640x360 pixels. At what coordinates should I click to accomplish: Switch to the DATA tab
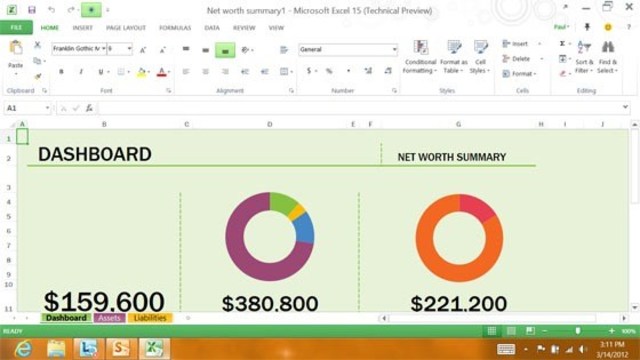pyautogui.click(x=212, y=28)
